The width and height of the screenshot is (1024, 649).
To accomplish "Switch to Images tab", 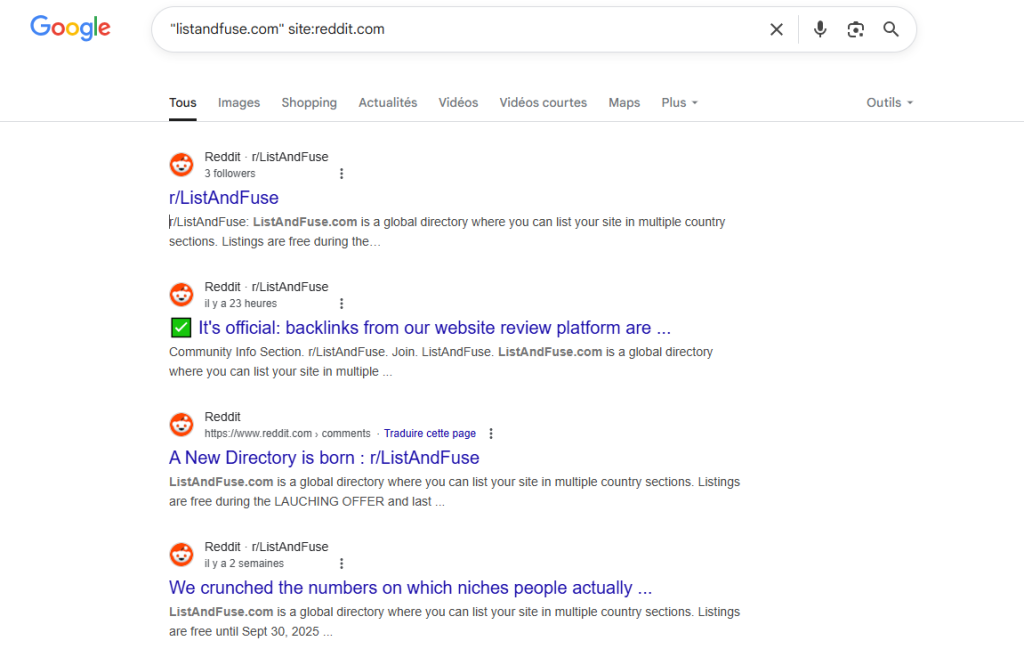I will pyautogui.click(x=239, y=103).
